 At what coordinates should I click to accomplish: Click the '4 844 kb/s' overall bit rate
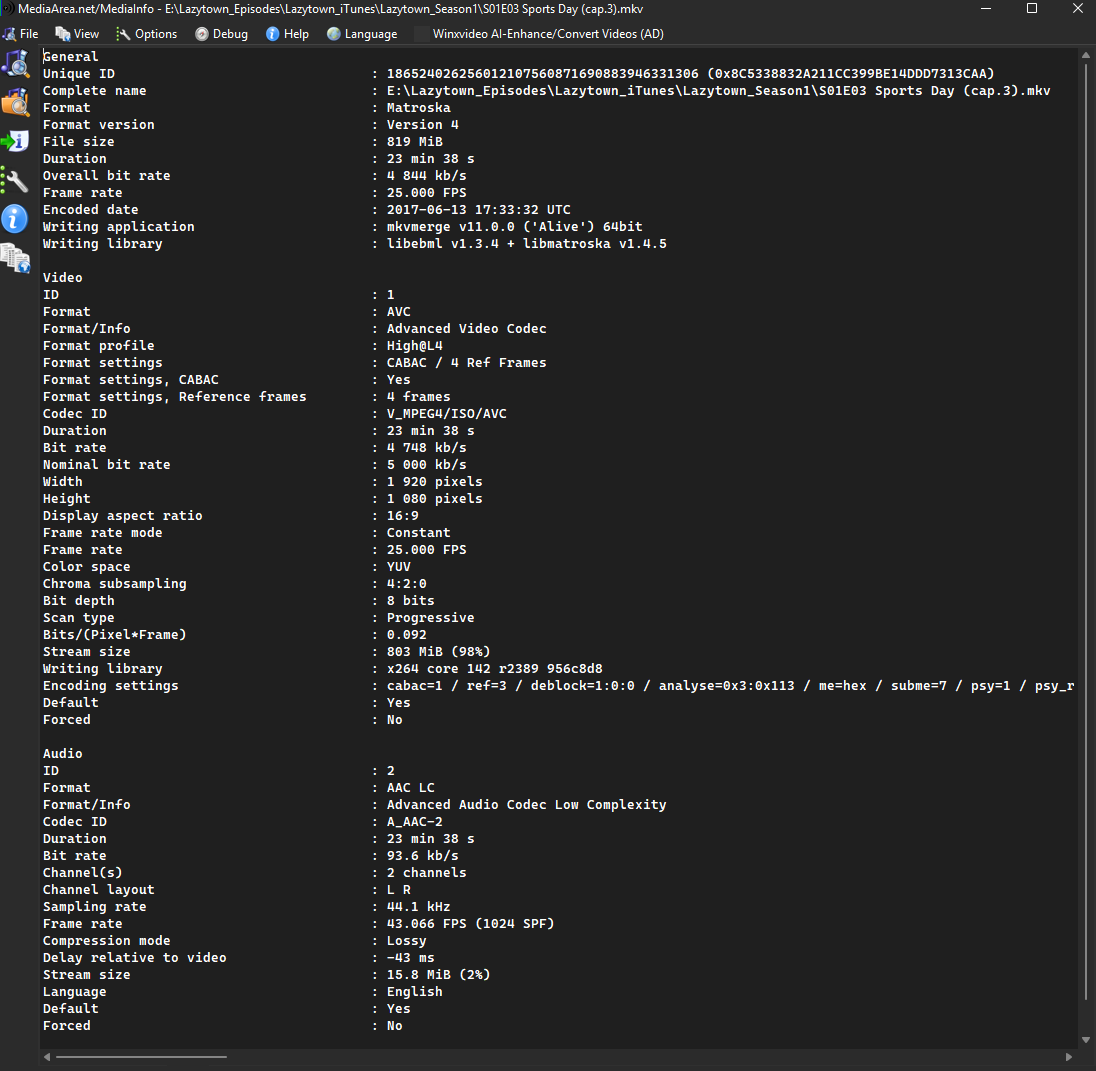click(426, 175)
